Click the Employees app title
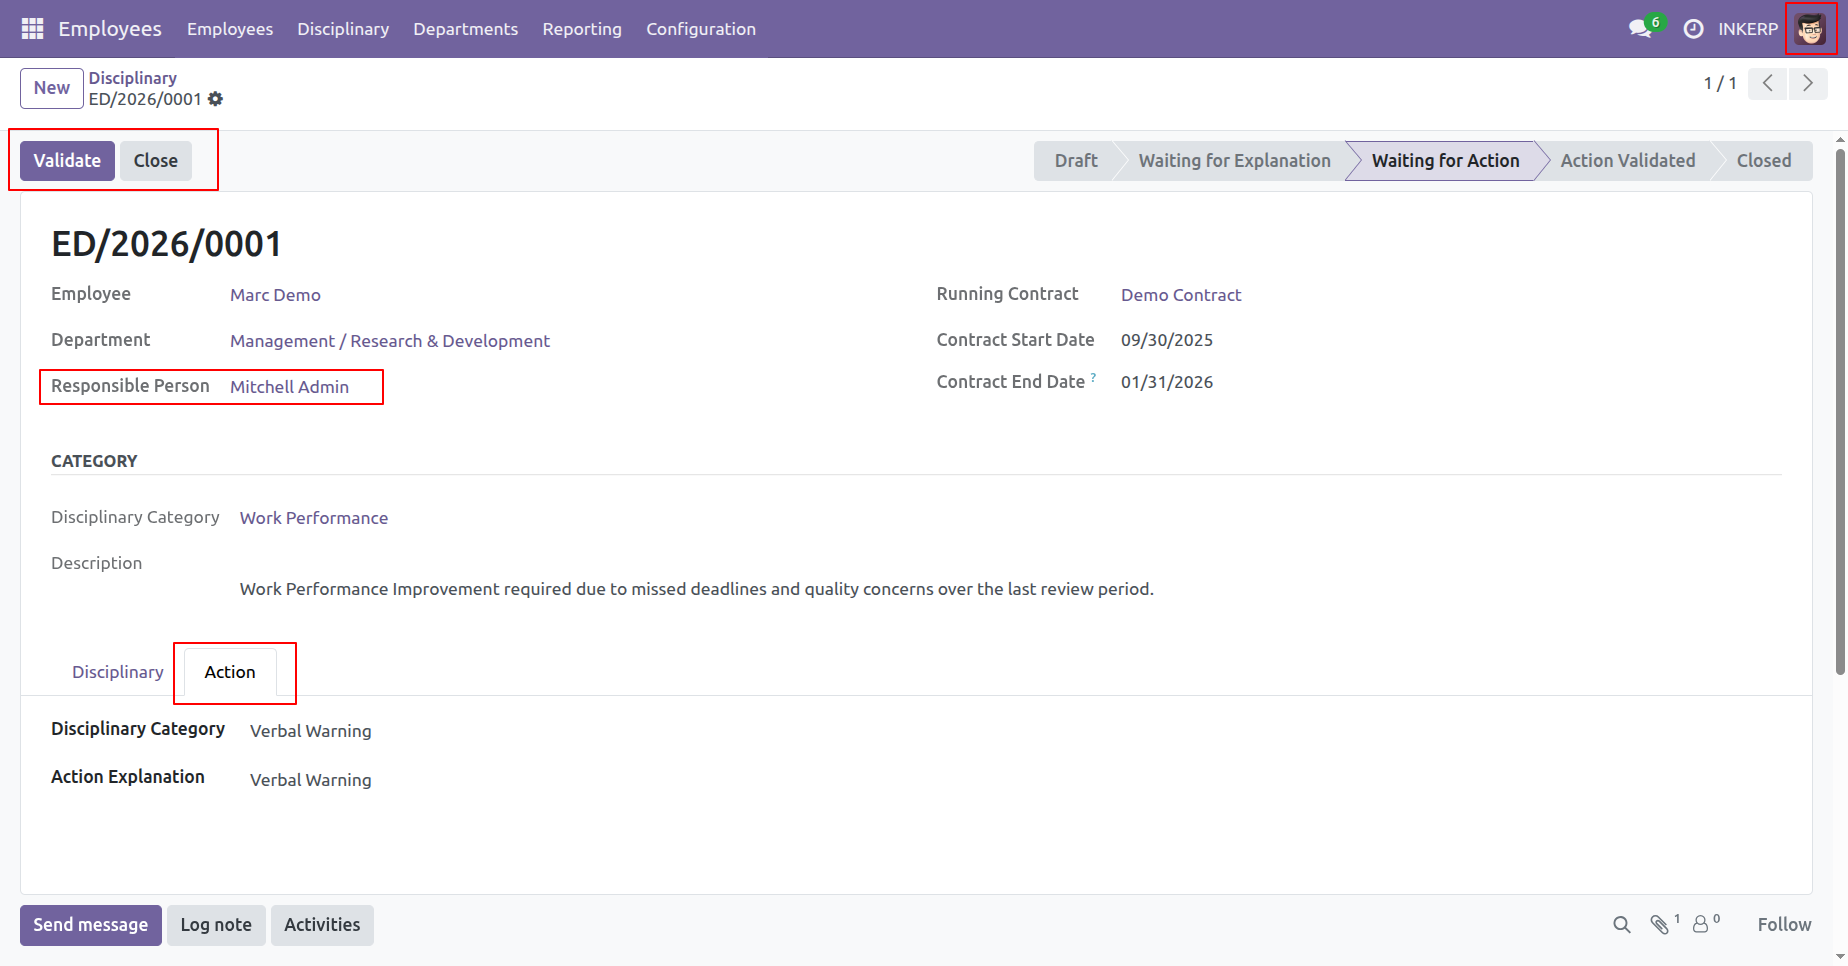Screen dimensions: 1848x966 pyautogui.click(x=110, y=29)
